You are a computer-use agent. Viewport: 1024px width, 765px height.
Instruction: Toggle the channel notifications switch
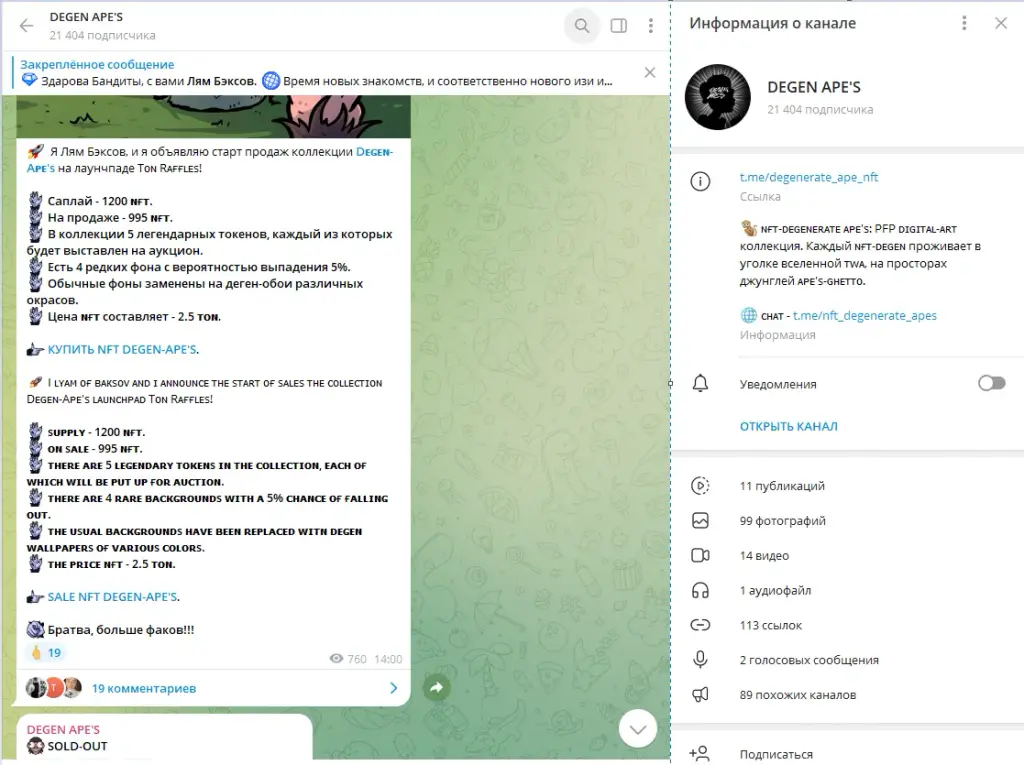pos(991,383)
